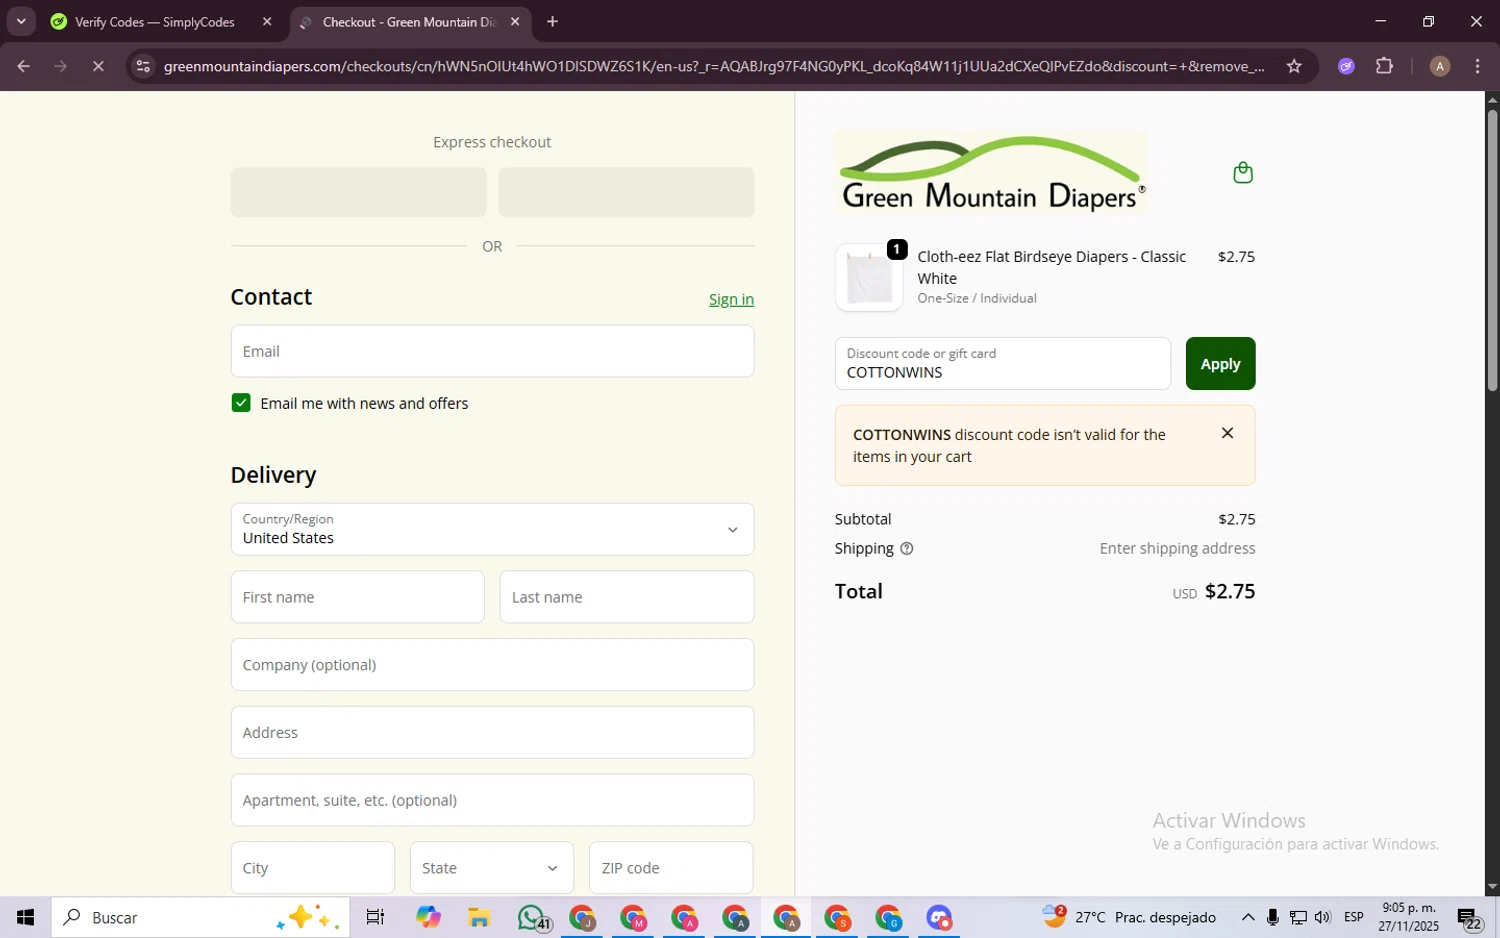Open the clock and date 9:05 p. m.
Image resolution: width=1500 pixels, height=938 pixels.
1408,917
